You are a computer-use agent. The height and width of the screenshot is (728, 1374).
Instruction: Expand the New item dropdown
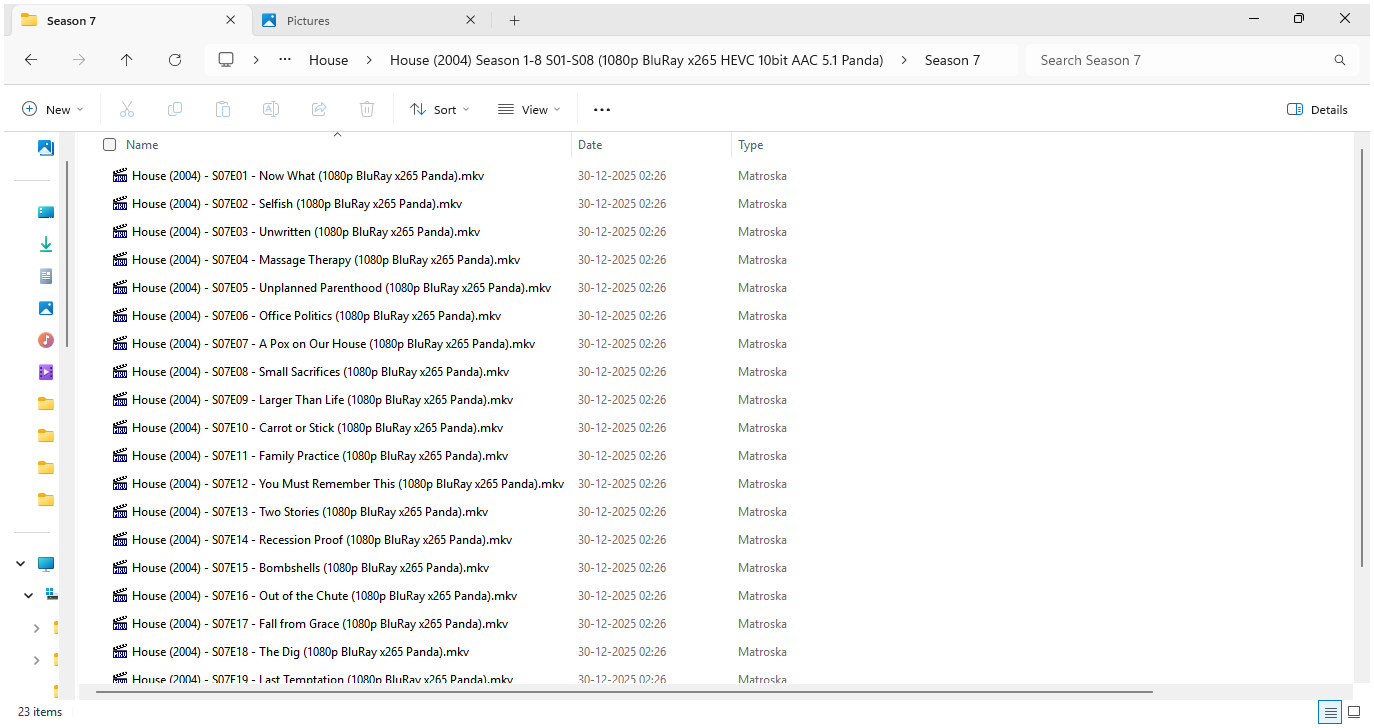[x=53, y=110]
